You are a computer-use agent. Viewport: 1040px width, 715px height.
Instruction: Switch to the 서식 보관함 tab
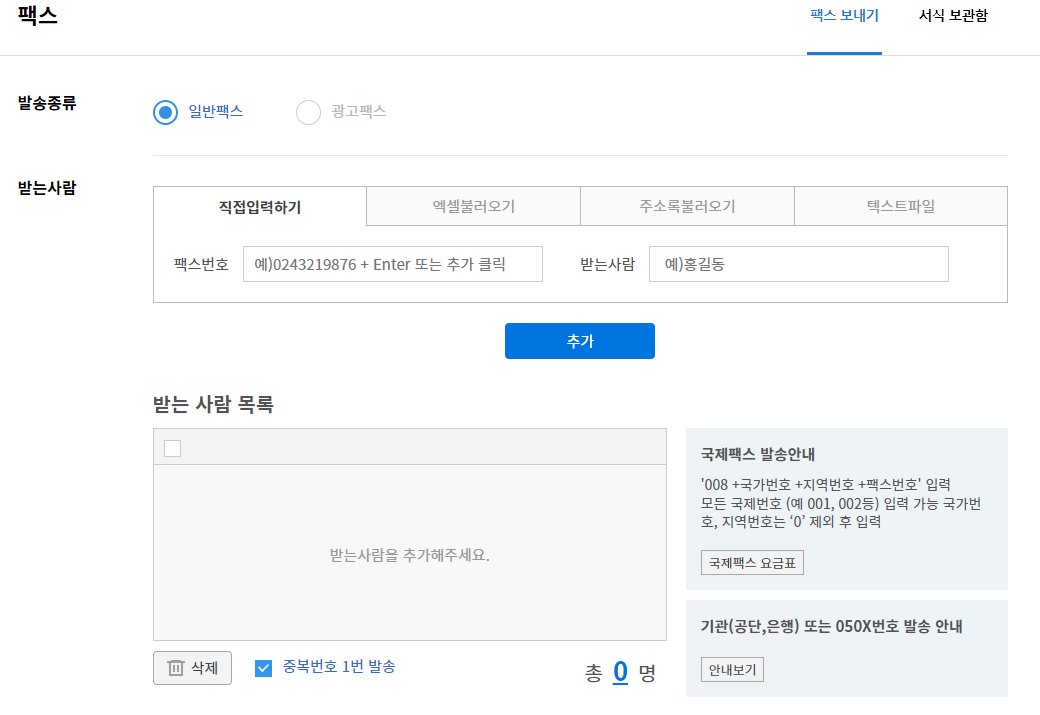(x=952, y=16)
